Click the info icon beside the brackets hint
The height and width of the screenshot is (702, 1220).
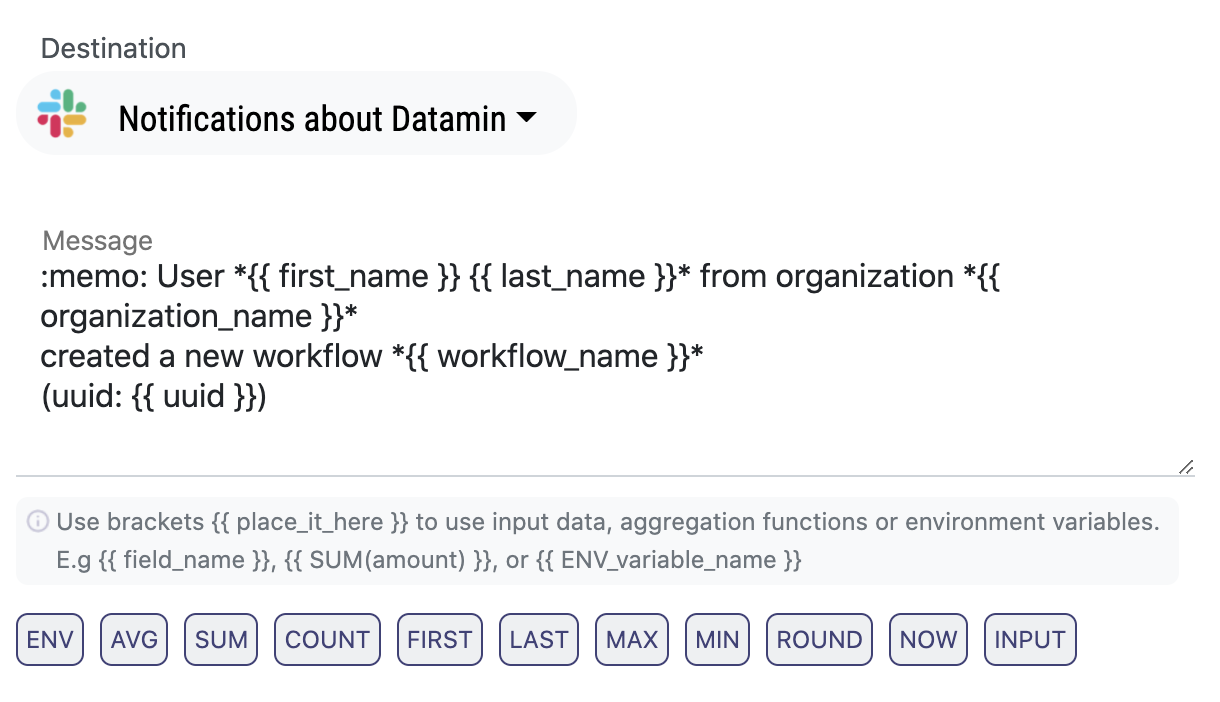pyautogui.click(x=38, y=521)
